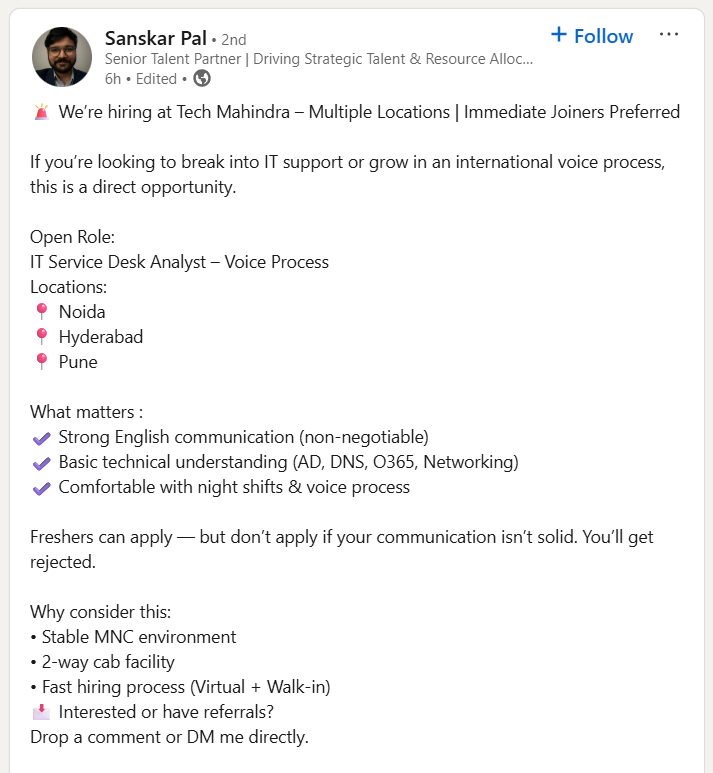This screenshot has height=773, width=713.
Task: Click envelope icon beside Interested or have referrals
Action: click(41, 712)
